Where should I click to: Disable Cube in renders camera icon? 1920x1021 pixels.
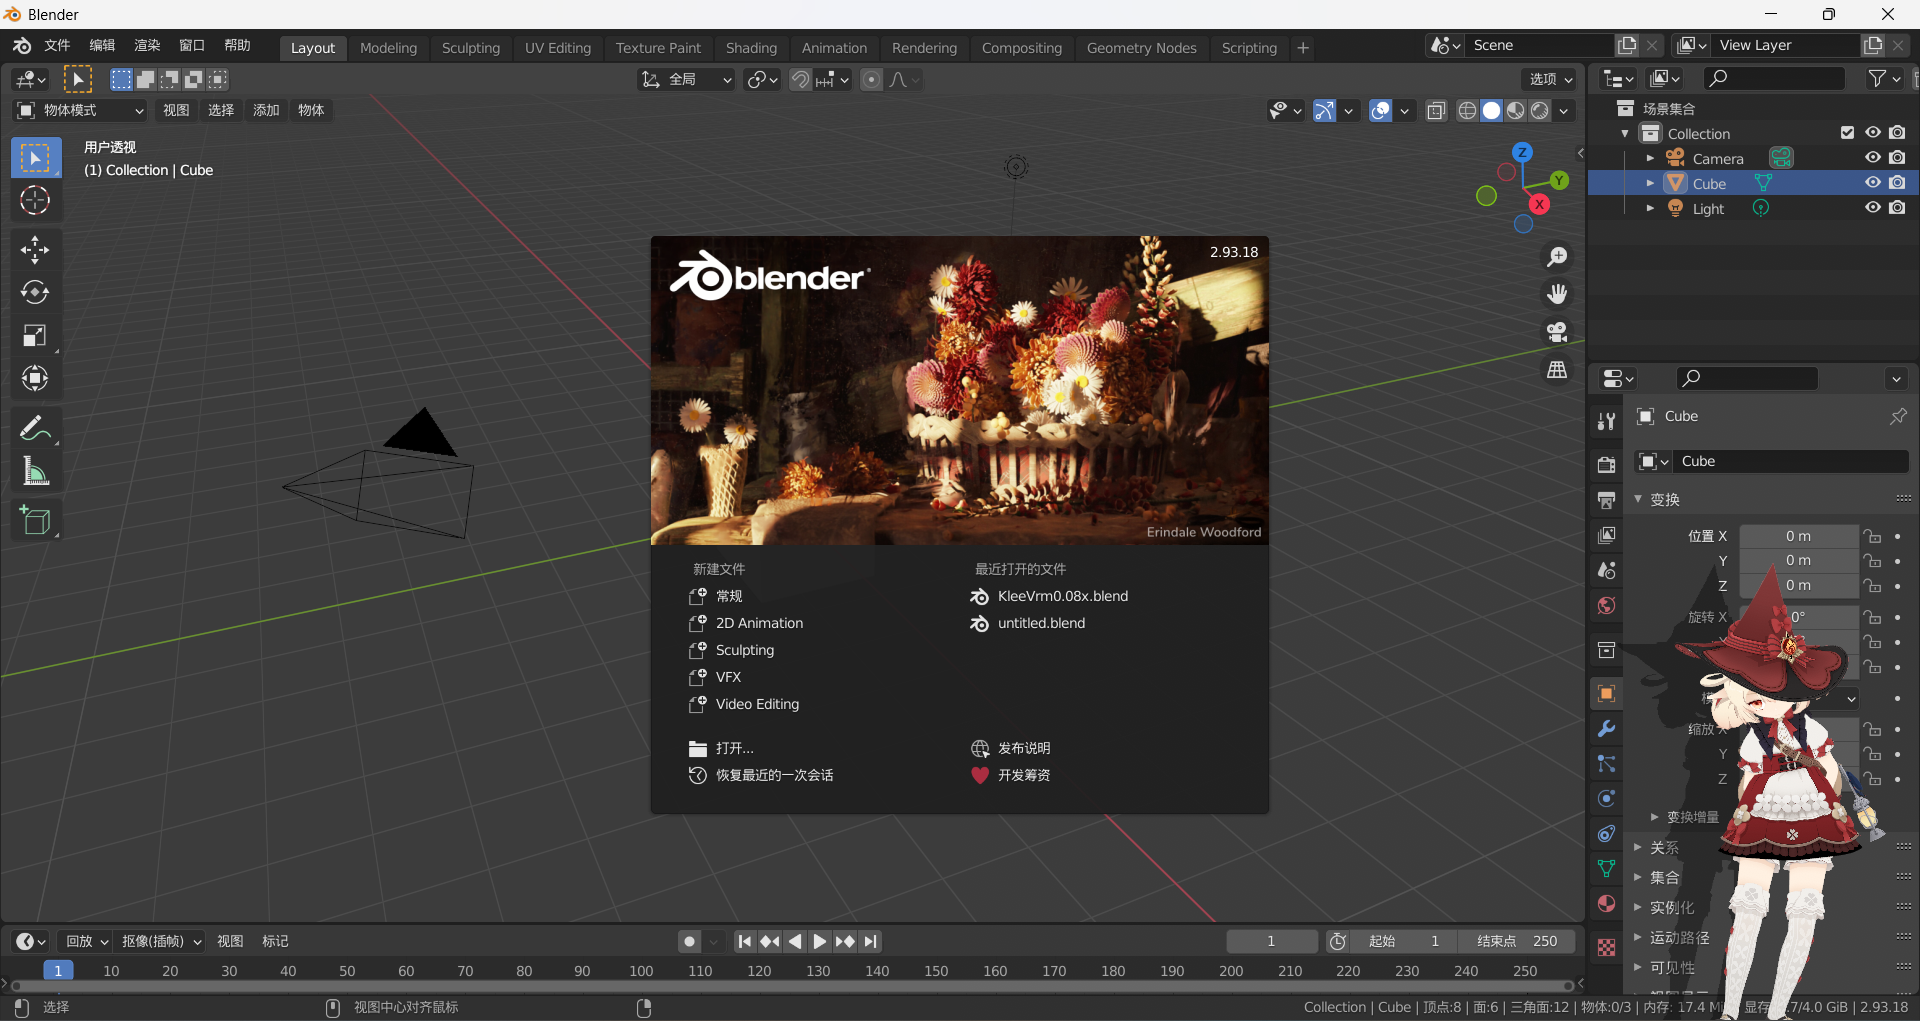tap(1897, 183)
